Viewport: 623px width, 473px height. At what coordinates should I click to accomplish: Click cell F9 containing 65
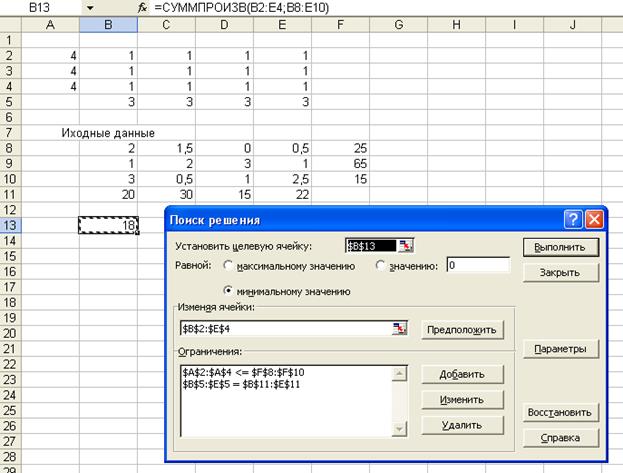341,164
